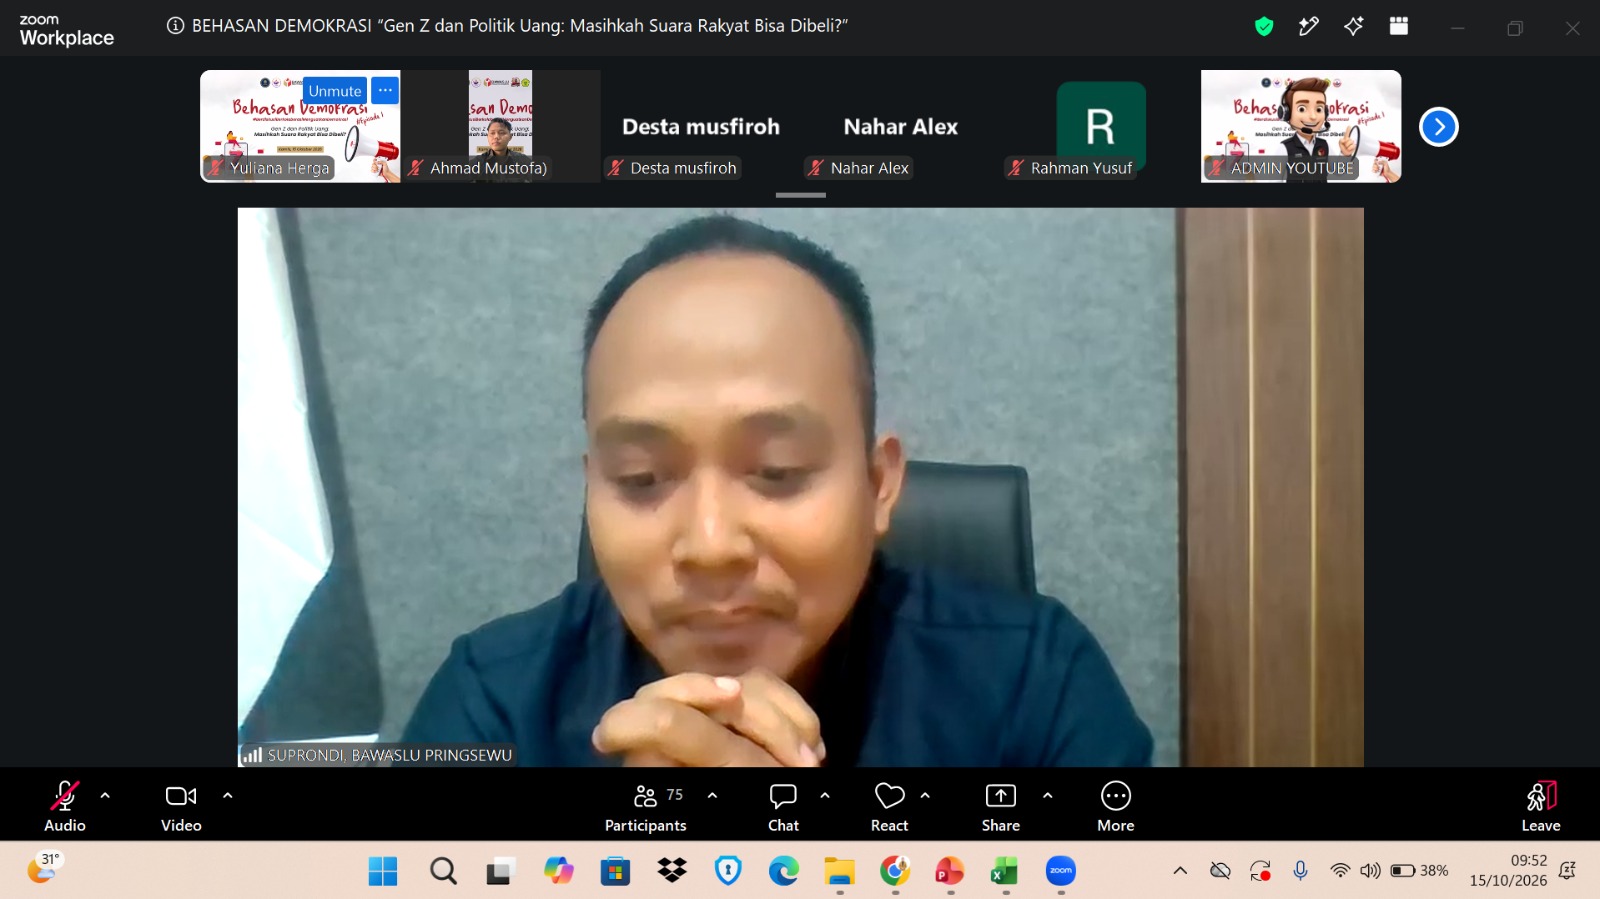Open the More options menu
Image resolution: width=1600 pixels, height=899 pixels.
[x=1116, y=806]
